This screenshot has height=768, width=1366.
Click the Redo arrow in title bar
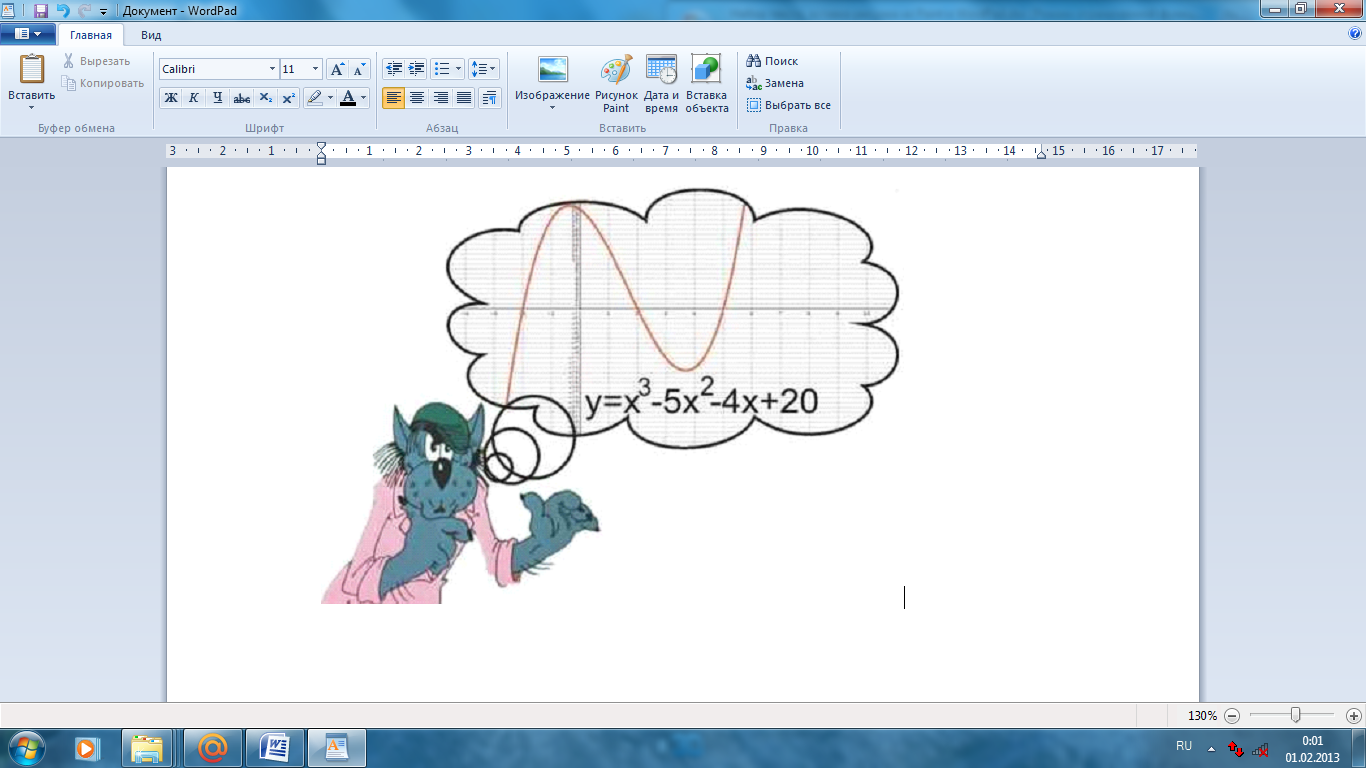point(84,10)
